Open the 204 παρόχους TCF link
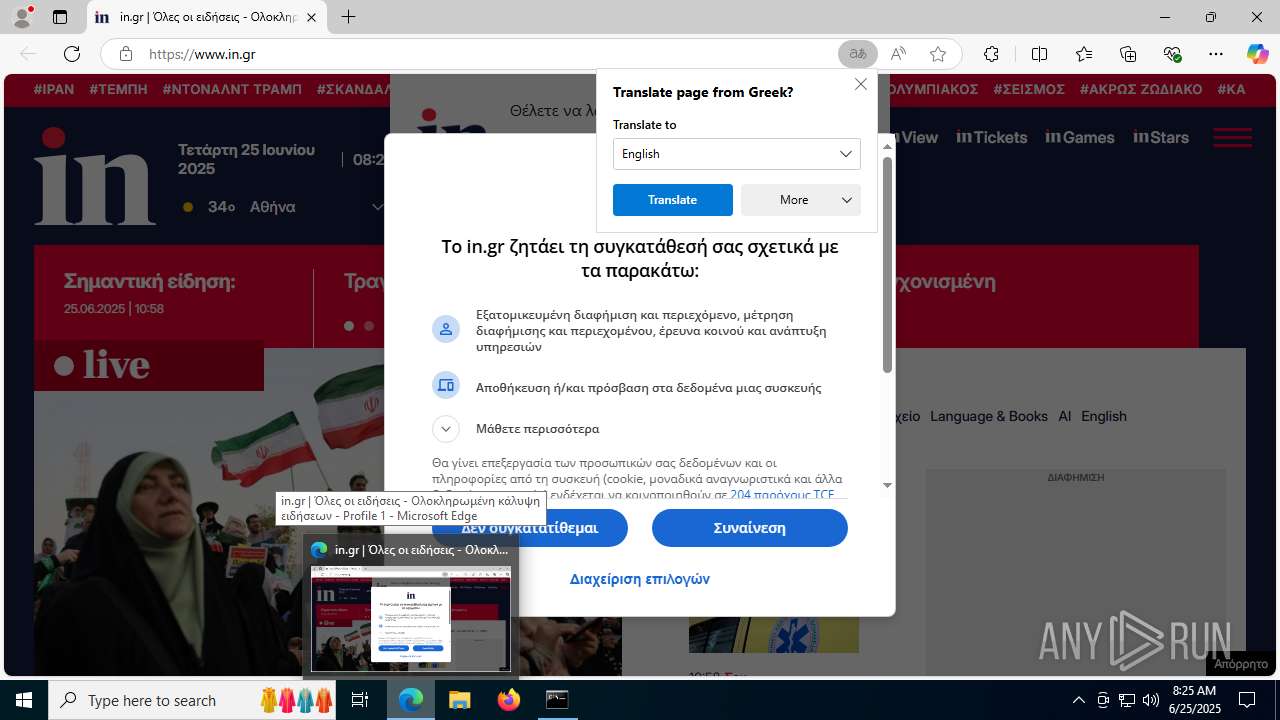The image size is (1280, 720). 782,495
